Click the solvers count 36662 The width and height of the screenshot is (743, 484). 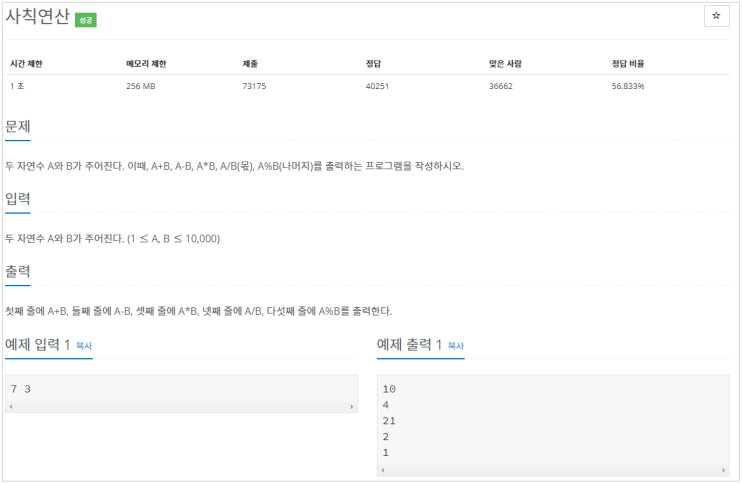(501, 86)
